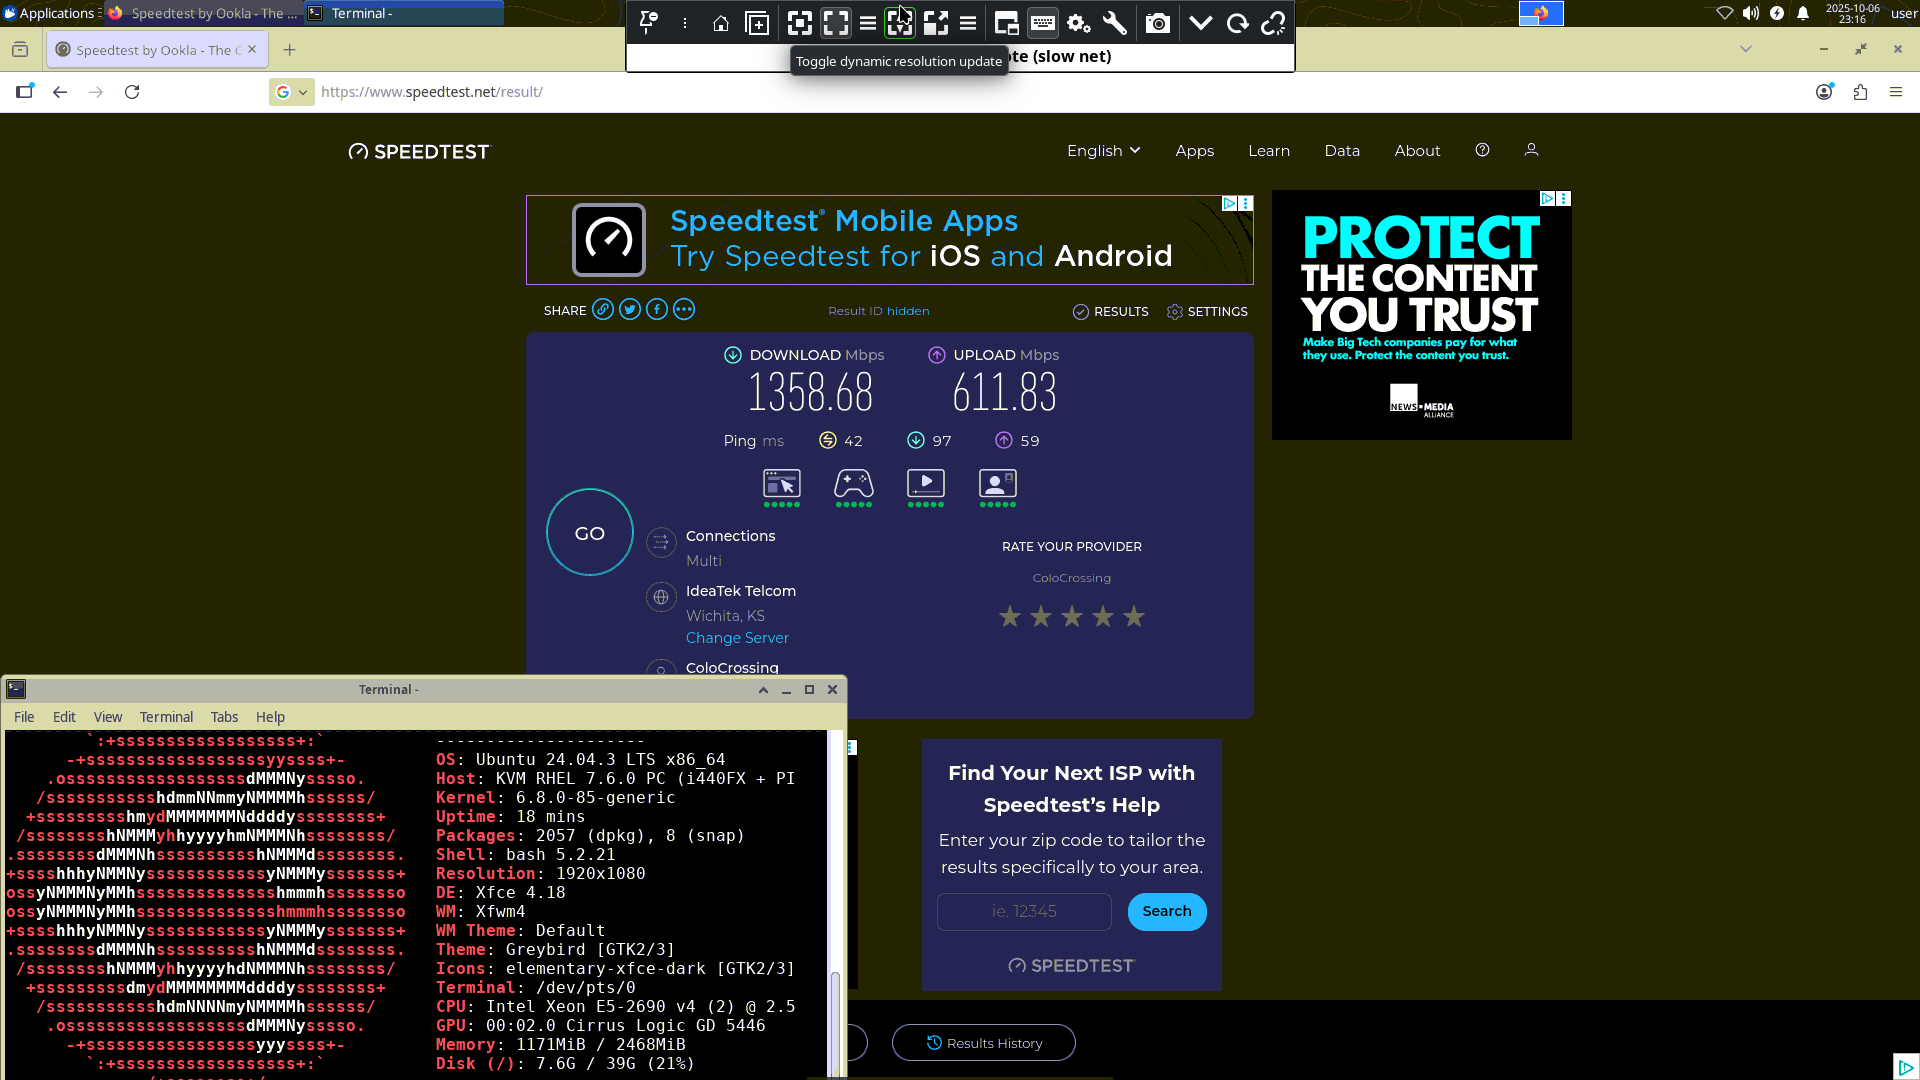
Task: Open the search engine selector dropdown
Action: pos(291,92)
